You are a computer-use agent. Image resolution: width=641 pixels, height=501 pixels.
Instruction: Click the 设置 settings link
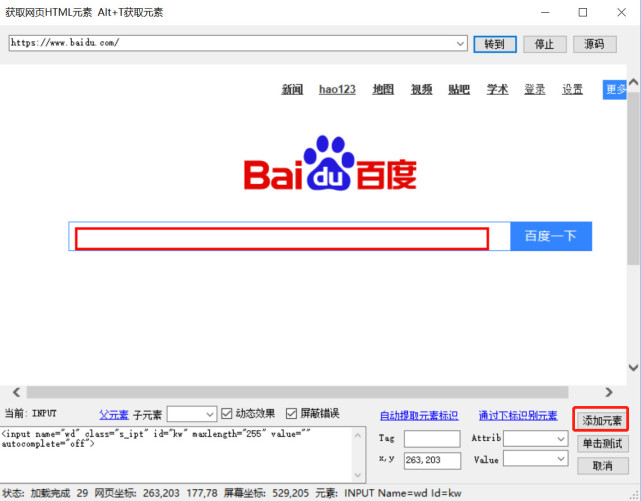pyautogui.click(x=572, y=89)
